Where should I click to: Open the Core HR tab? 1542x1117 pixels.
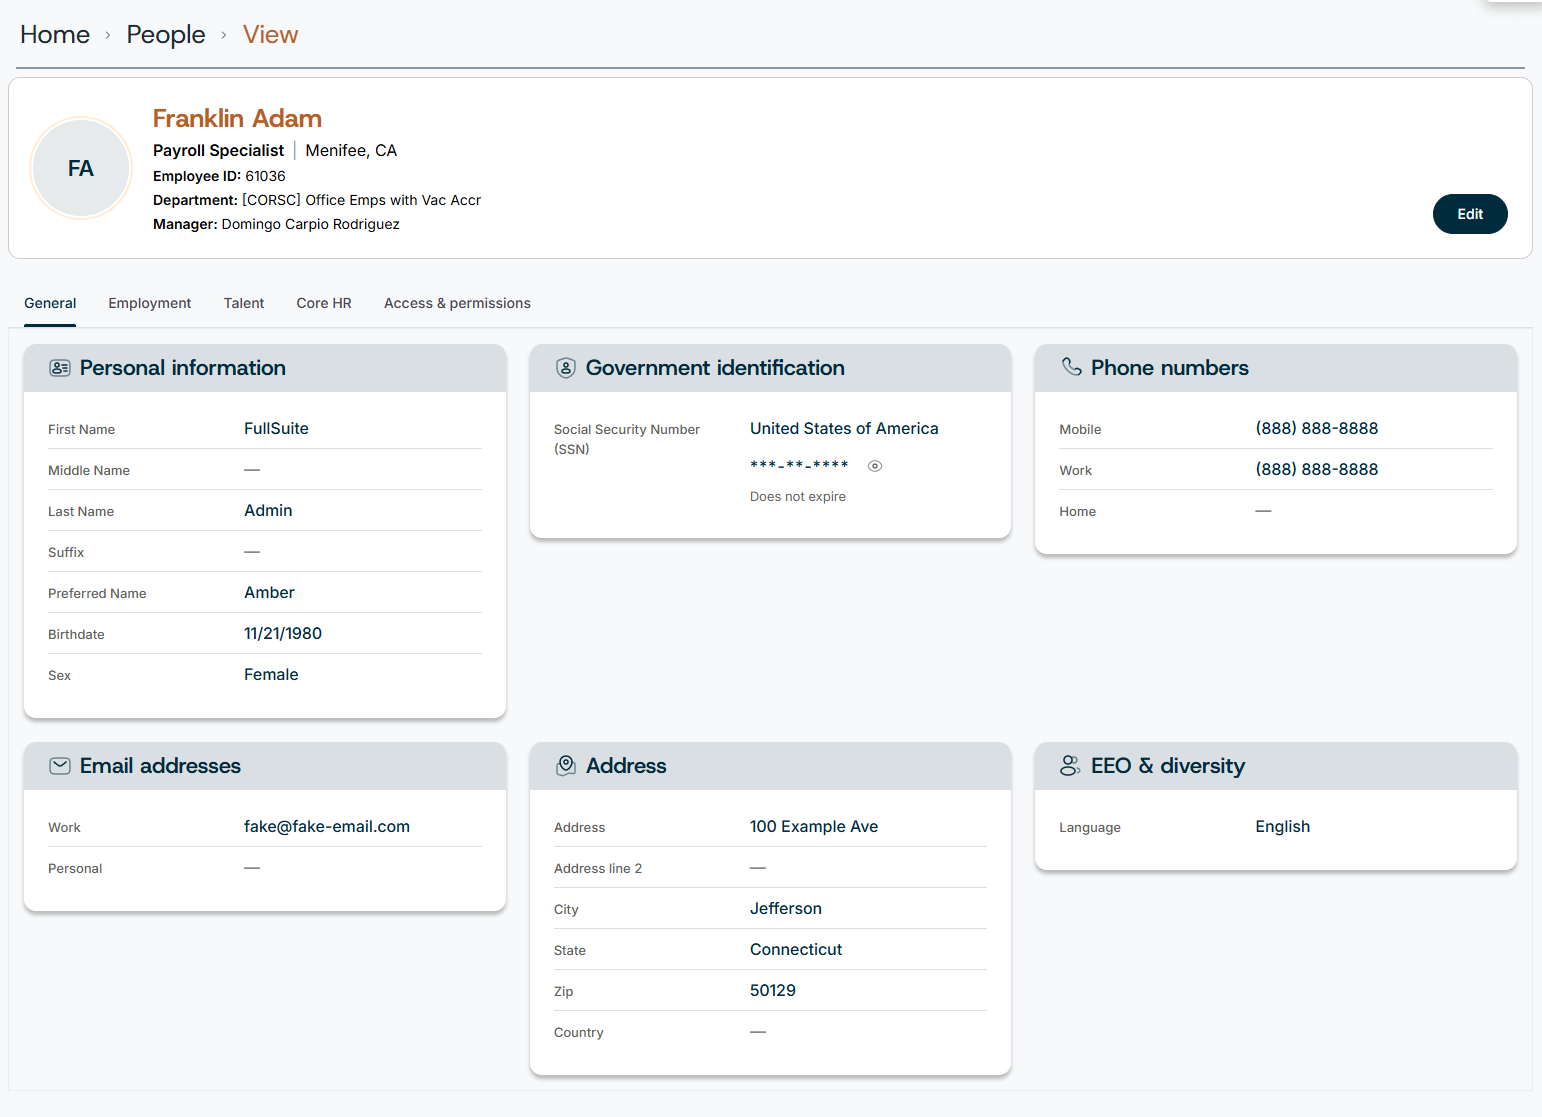click(324, 303)
